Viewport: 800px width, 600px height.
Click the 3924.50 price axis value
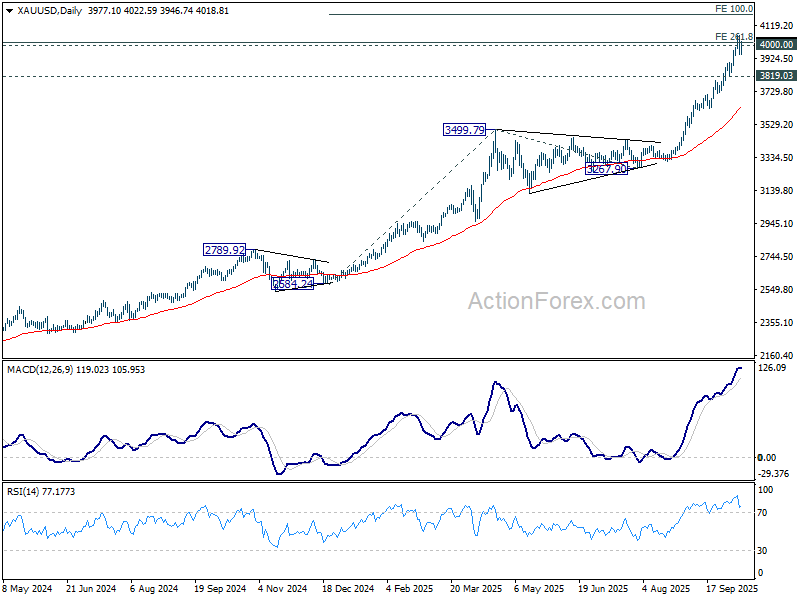pos(776,59)
